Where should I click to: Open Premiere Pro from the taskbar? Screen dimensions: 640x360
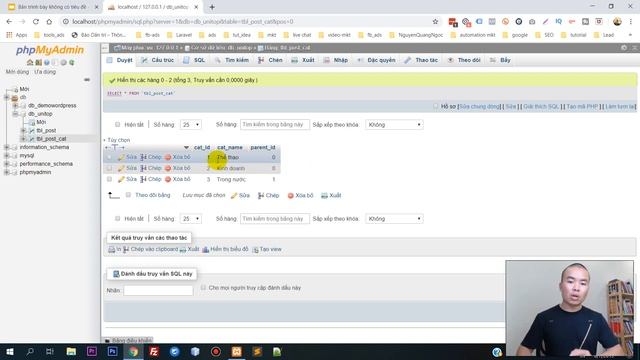[92, 351]
